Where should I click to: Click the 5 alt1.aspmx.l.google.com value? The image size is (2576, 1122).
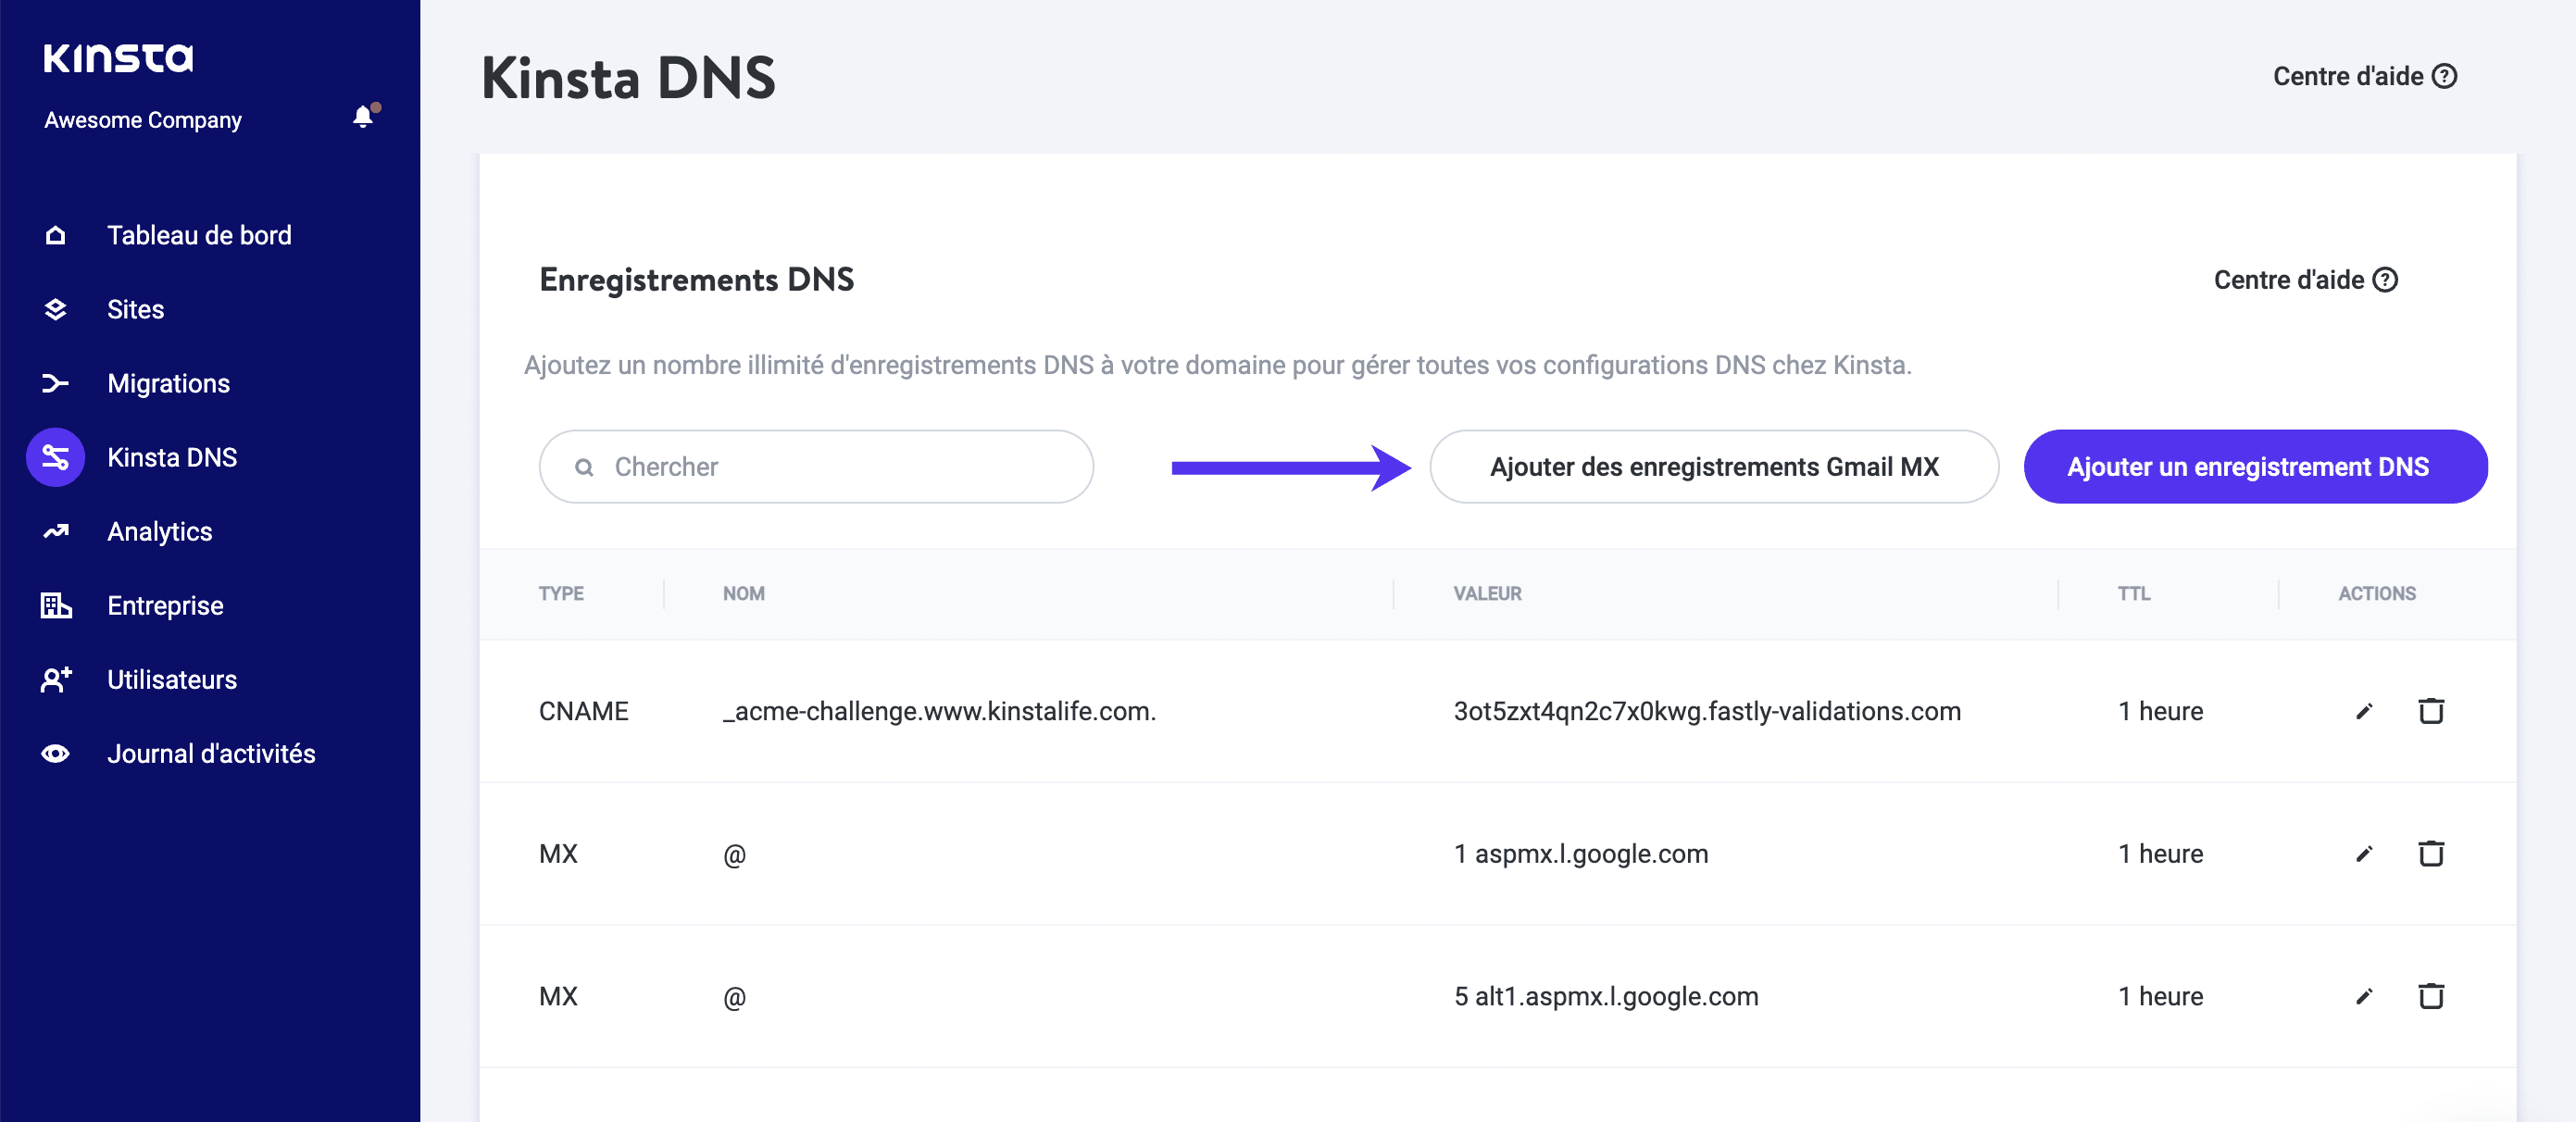(1606, 996)
